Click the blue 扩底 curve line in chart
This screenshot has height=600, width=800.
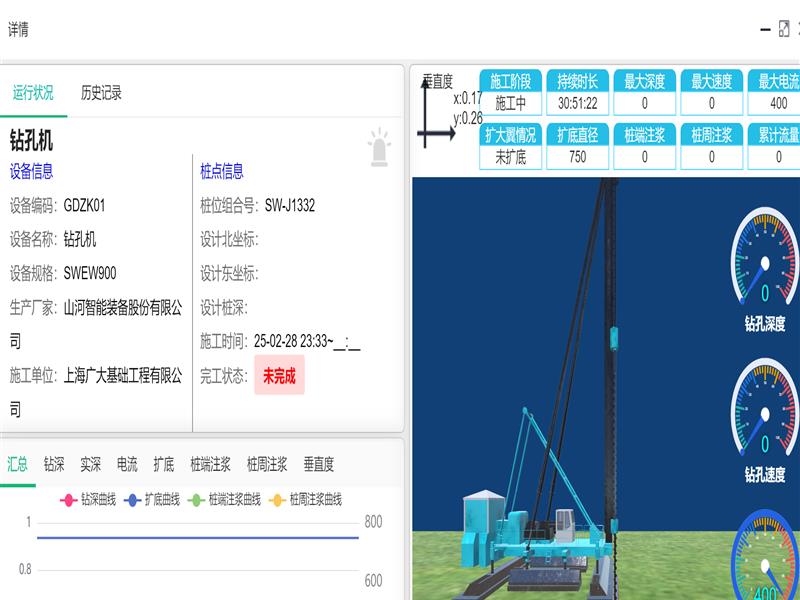point(200,538)
